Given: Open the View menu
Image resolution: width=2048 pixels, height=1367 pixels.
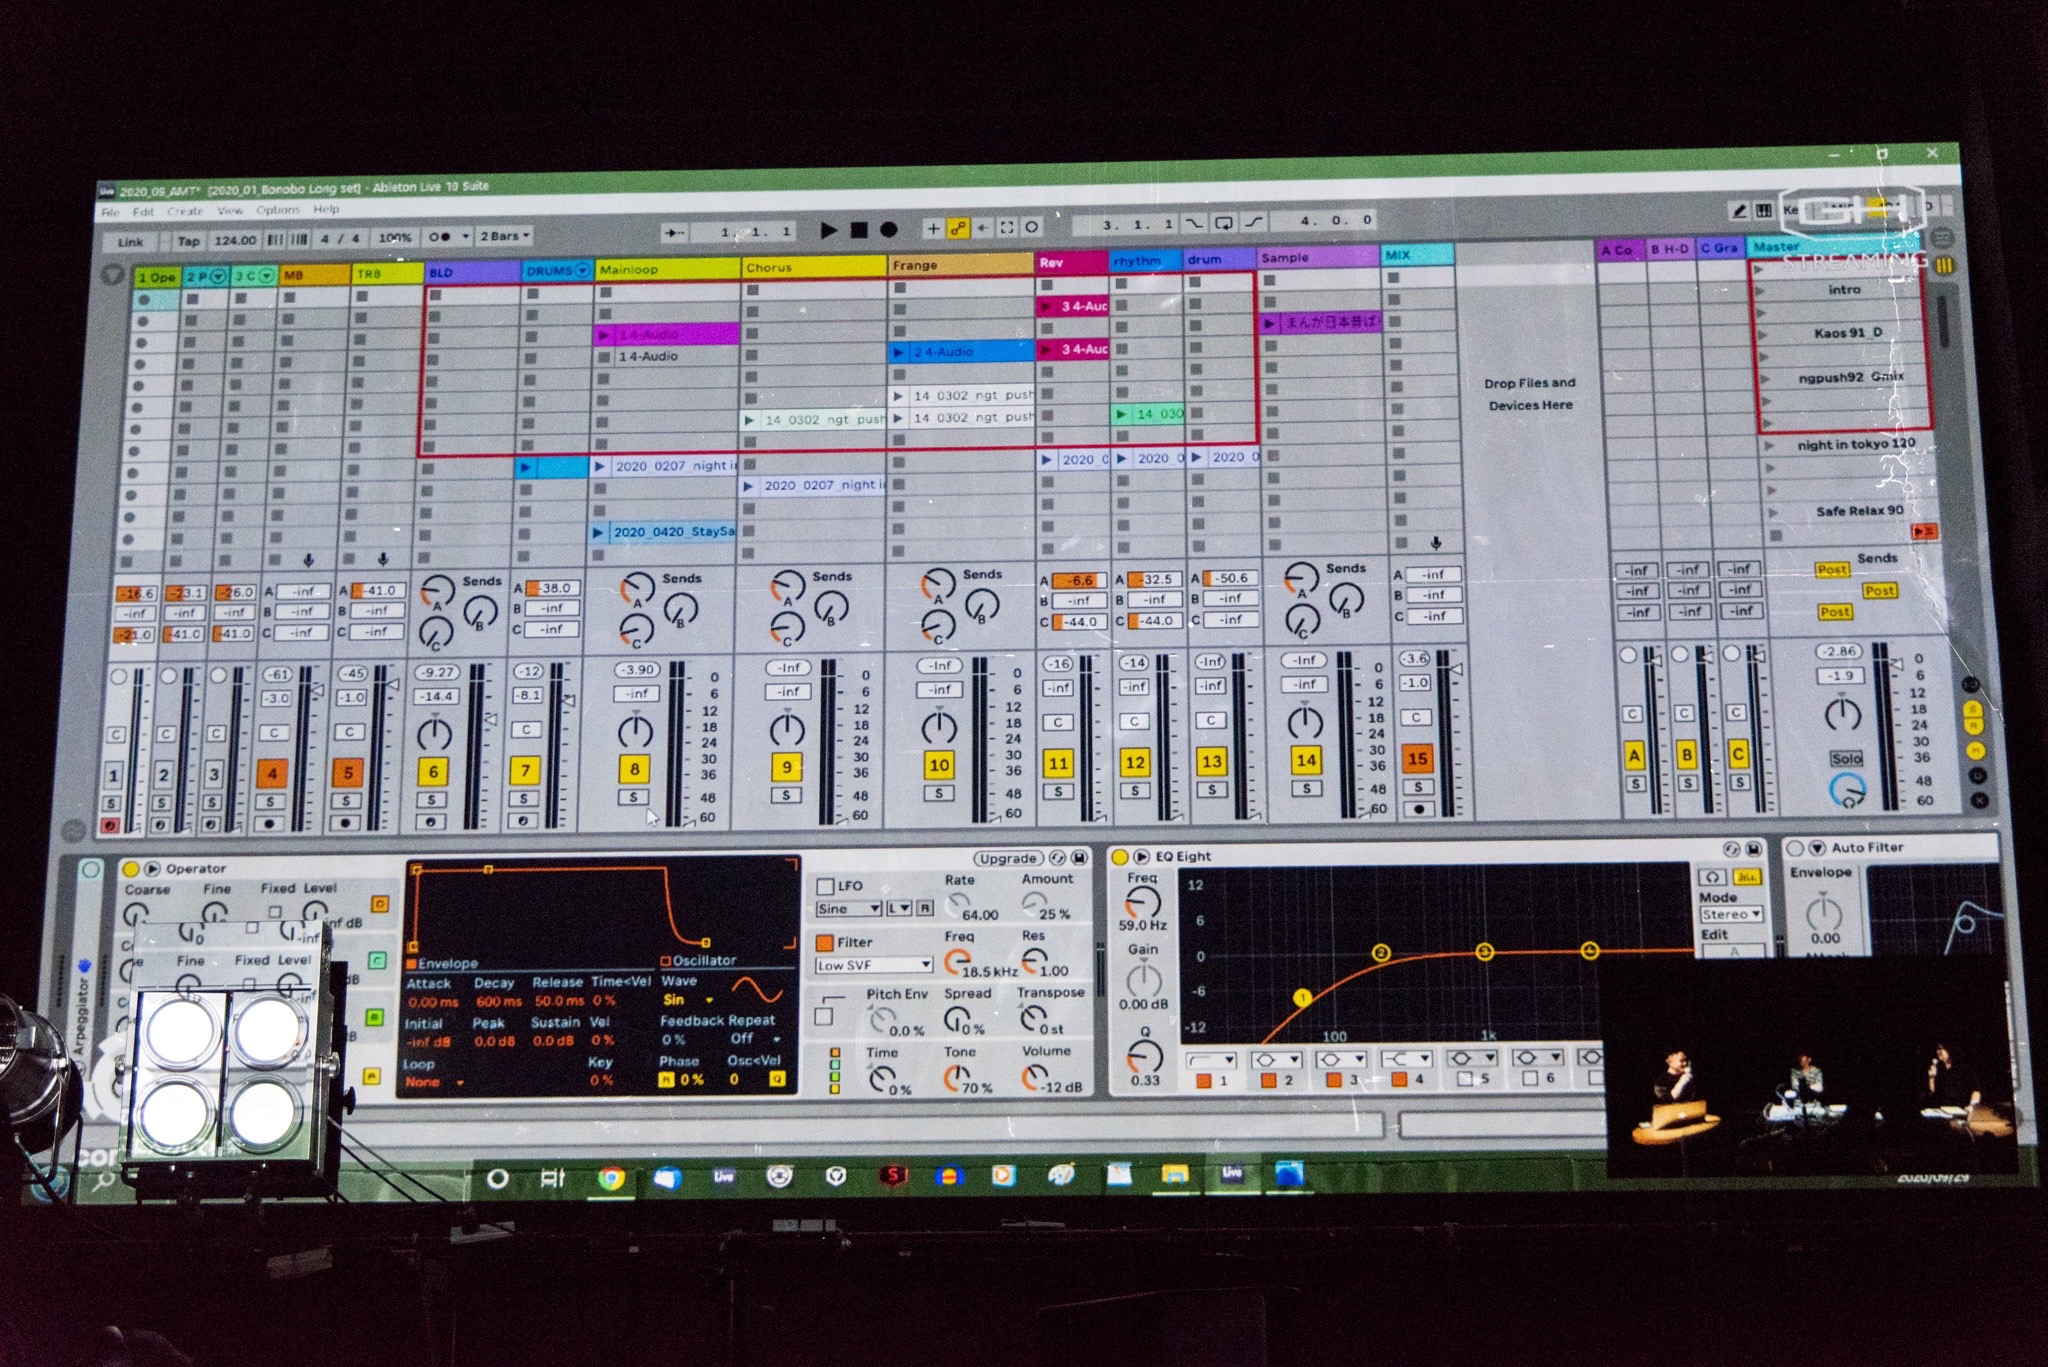Looking at the screenshot, I should click(230, 211).
